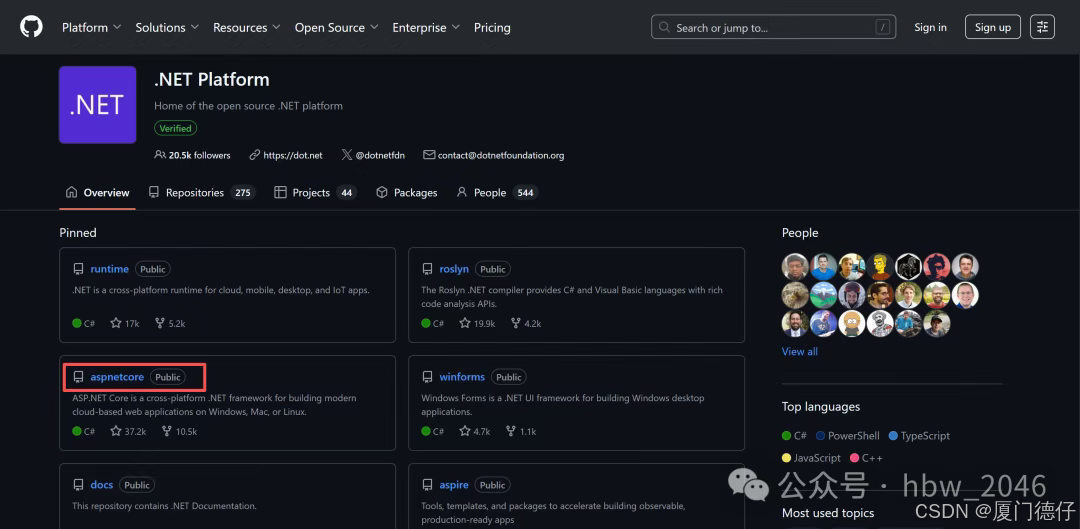Click the People sidebar heading
The width and height of the screenshot is (1080, 529).
click(800, 233)
